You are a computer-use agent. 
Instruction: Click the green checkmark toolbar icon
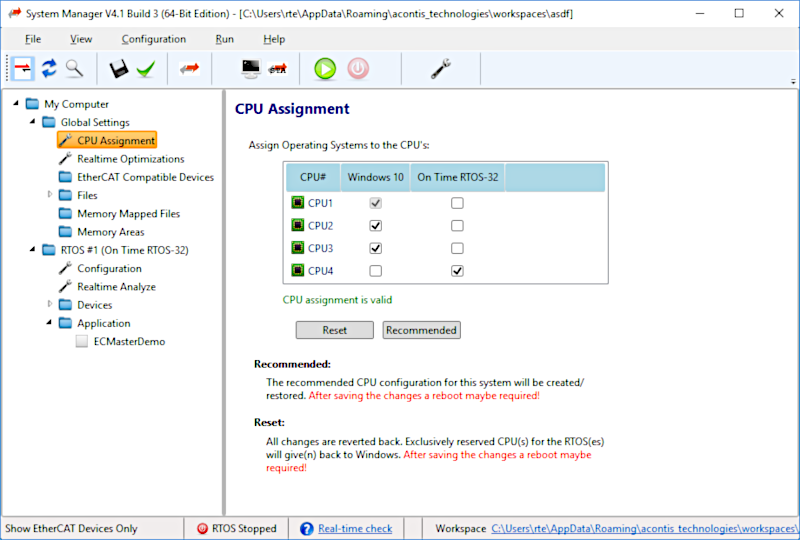(146, 69)
